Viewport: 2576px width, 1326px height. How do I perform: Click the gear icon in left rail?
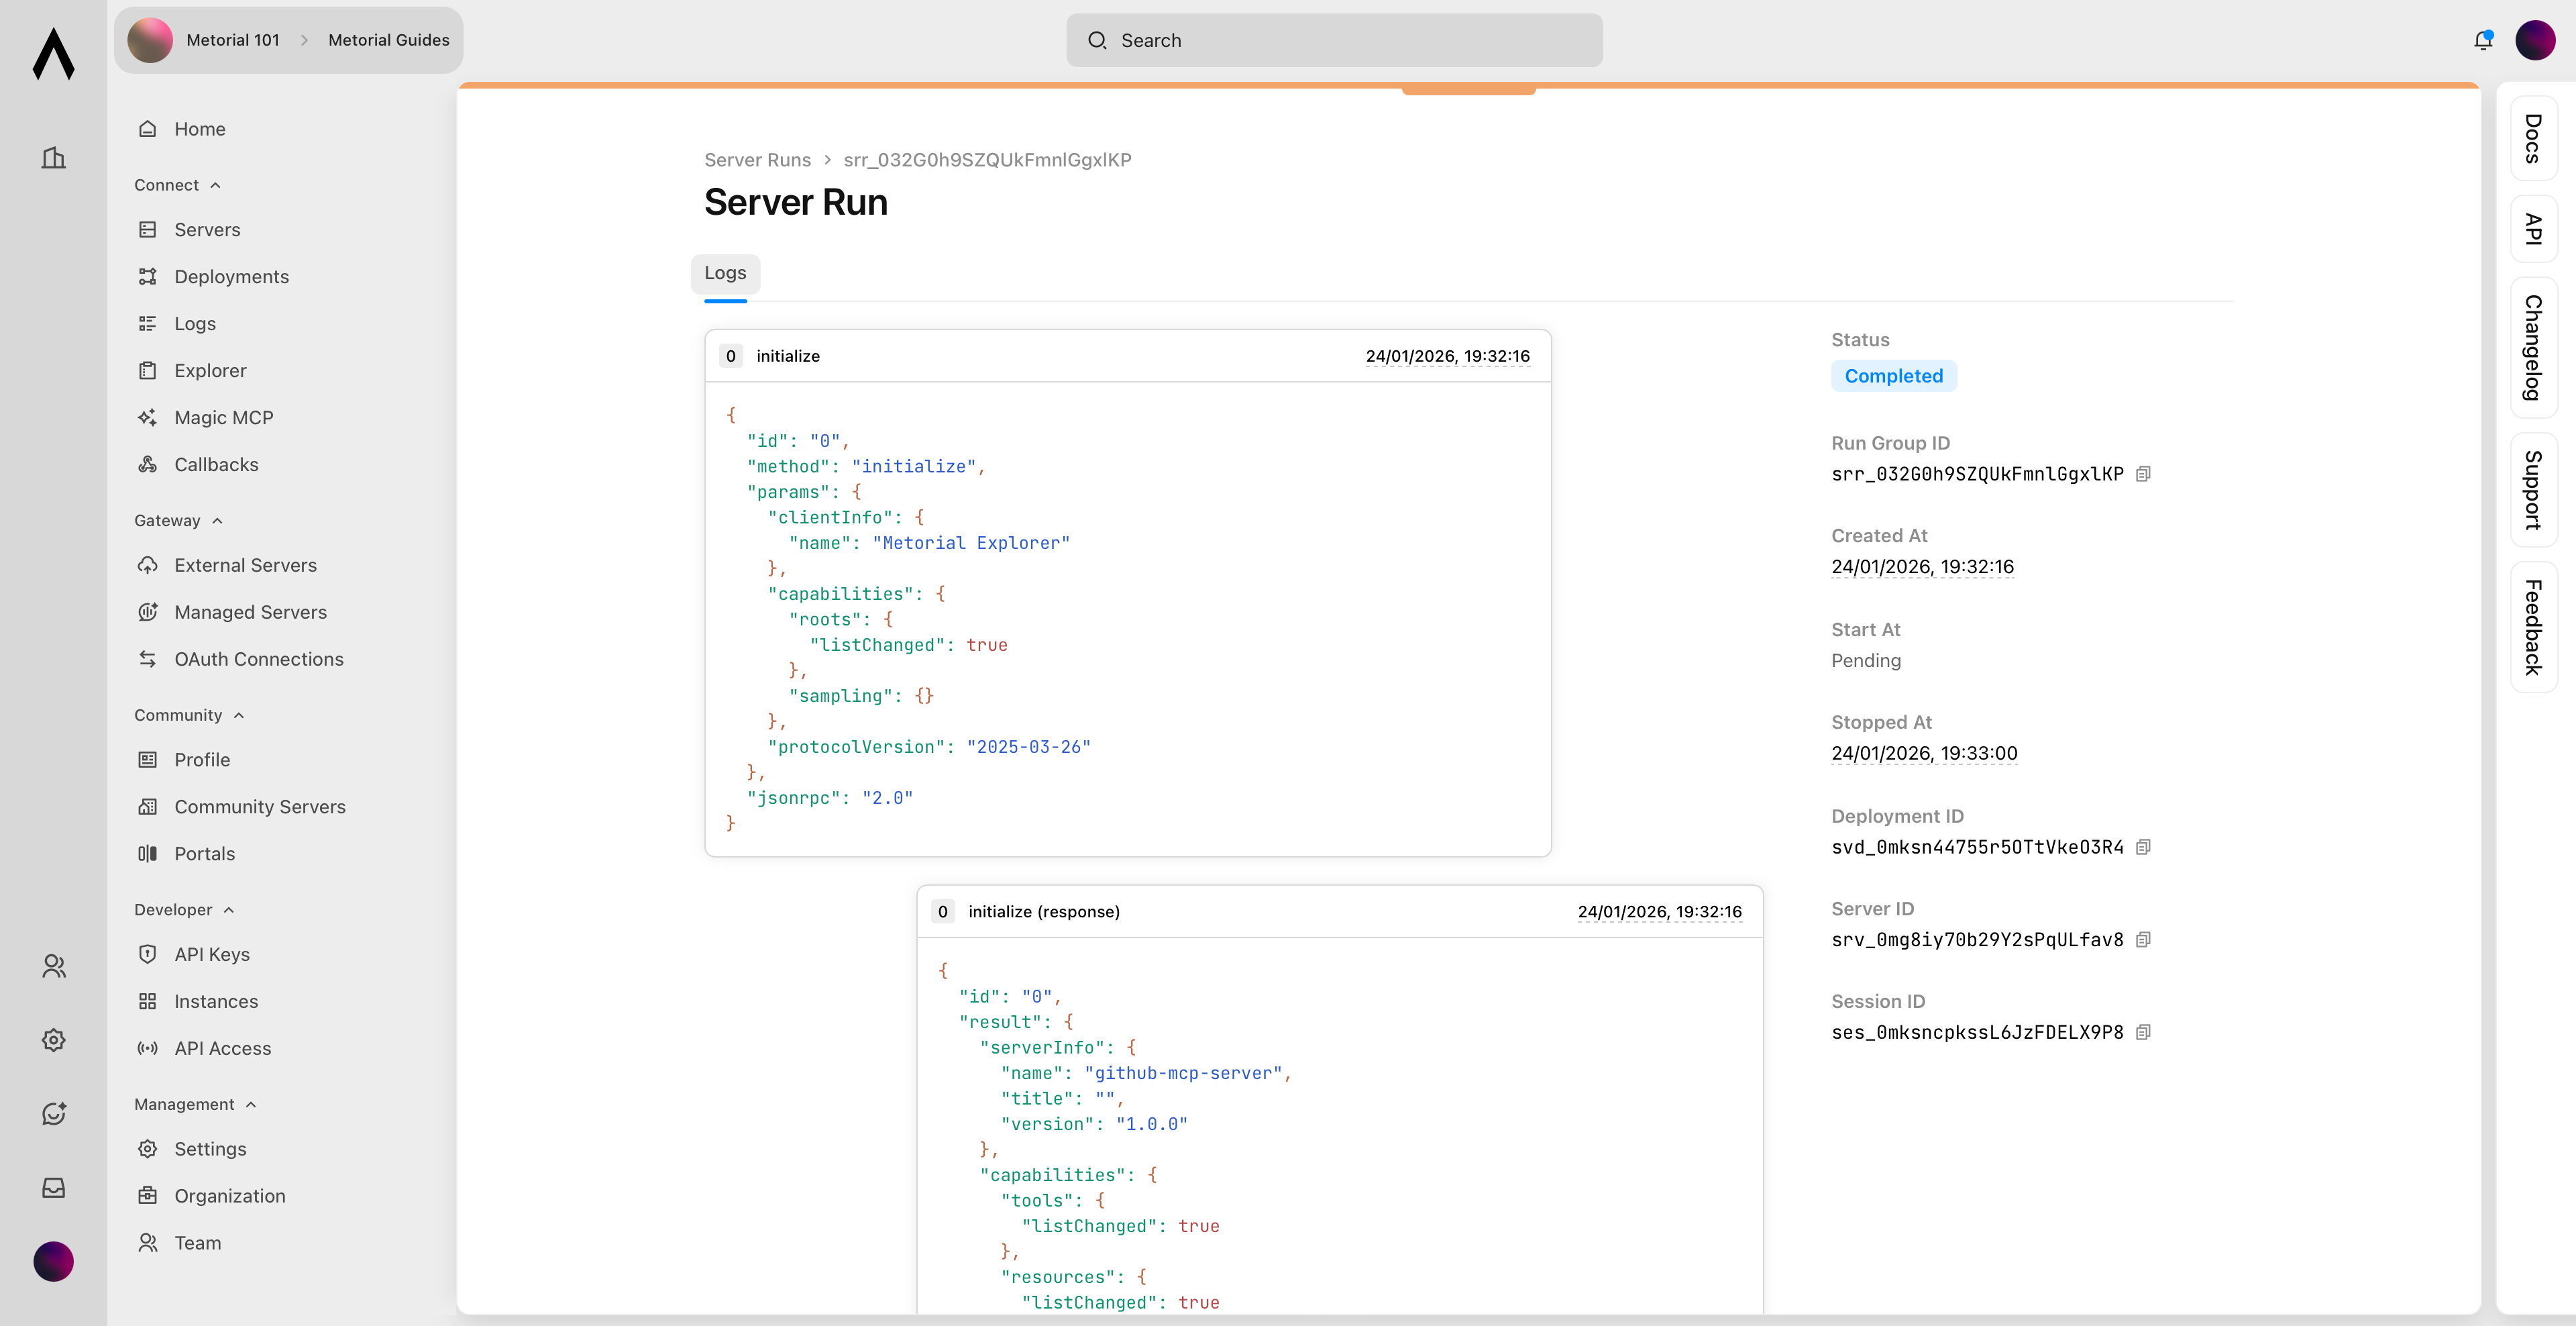coord(54,1040)
